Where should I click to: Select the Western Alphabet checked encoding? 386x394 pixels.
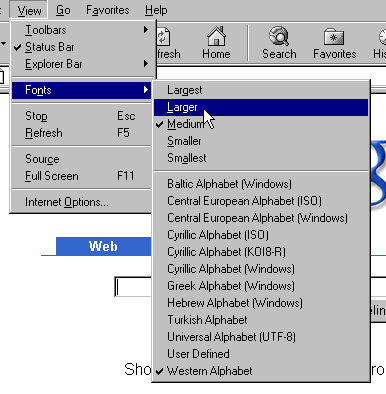tap(261, 371)
